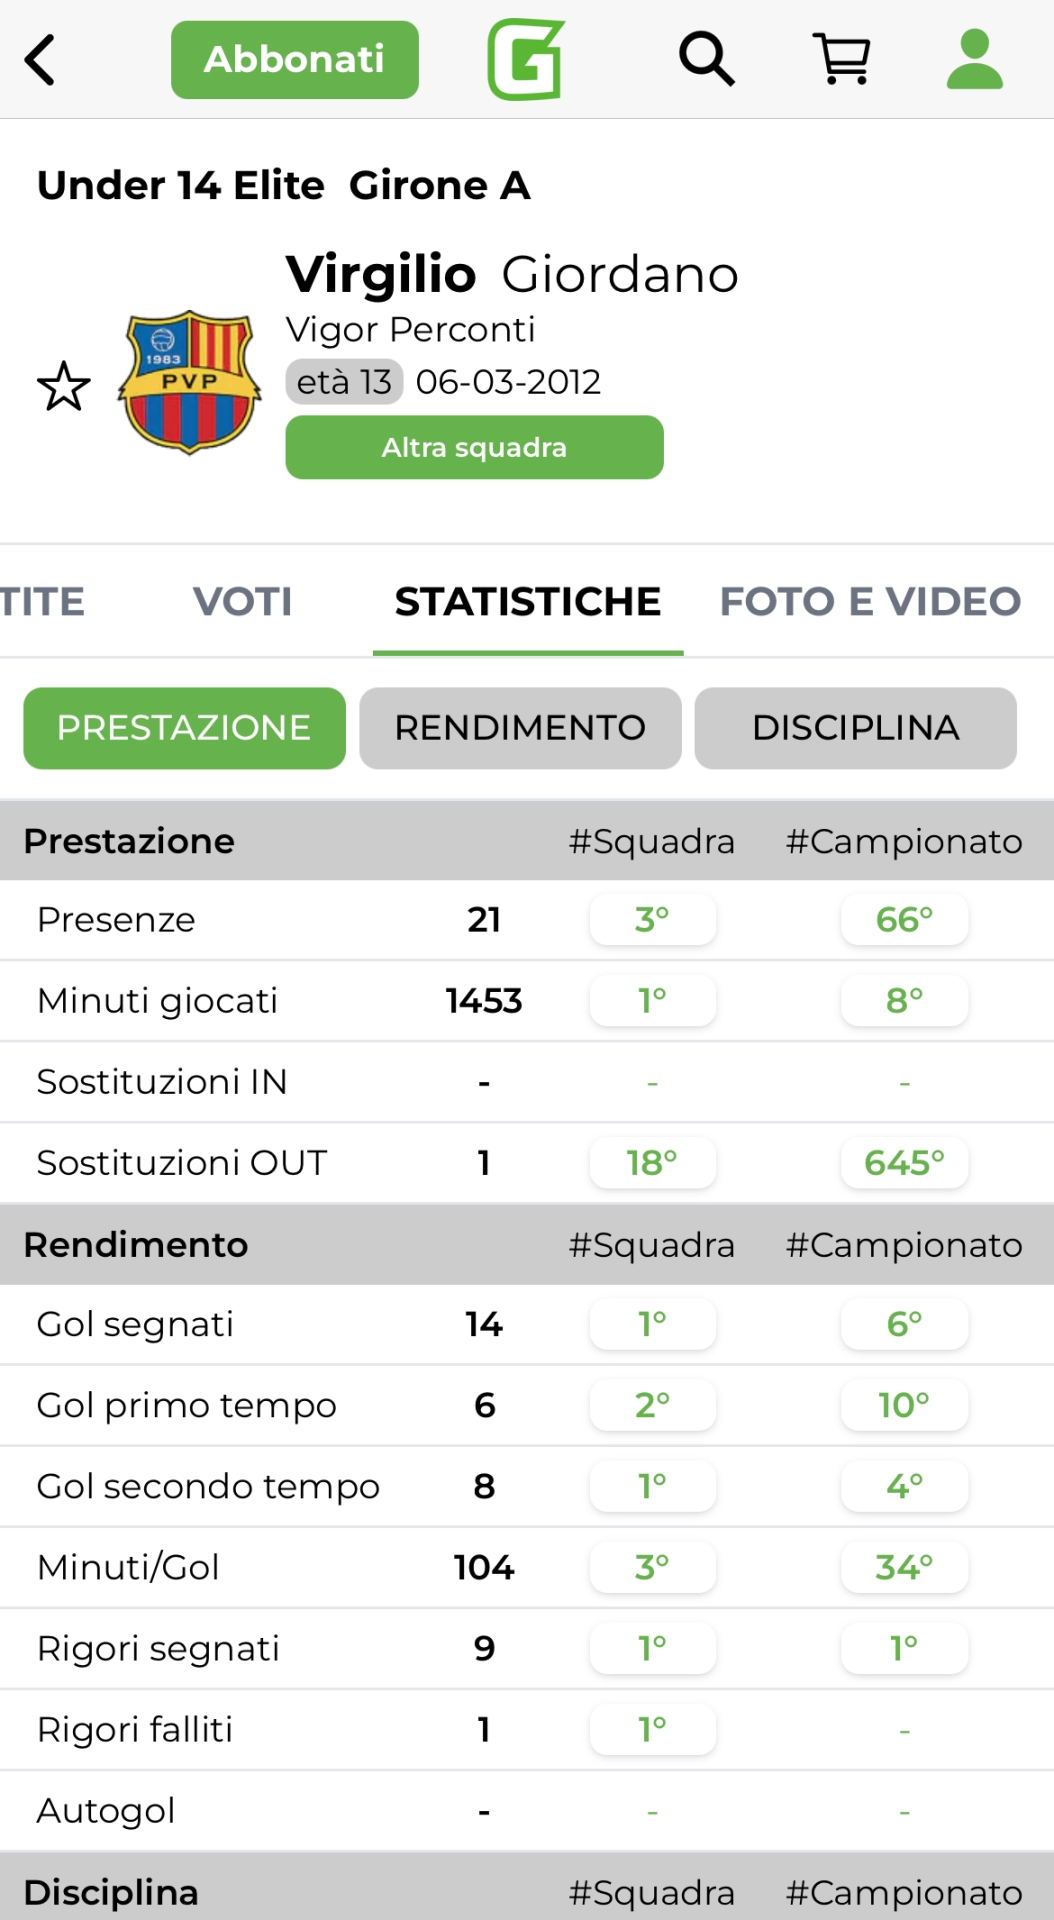Open the user profile icon

point(974,59)
